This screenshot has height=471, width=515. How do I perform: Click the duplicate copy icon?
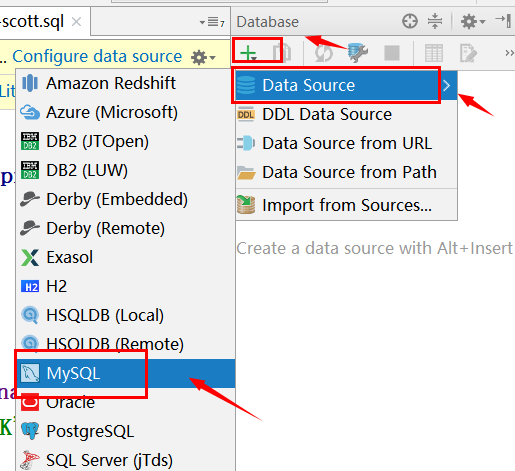click(x=282, y=53)
